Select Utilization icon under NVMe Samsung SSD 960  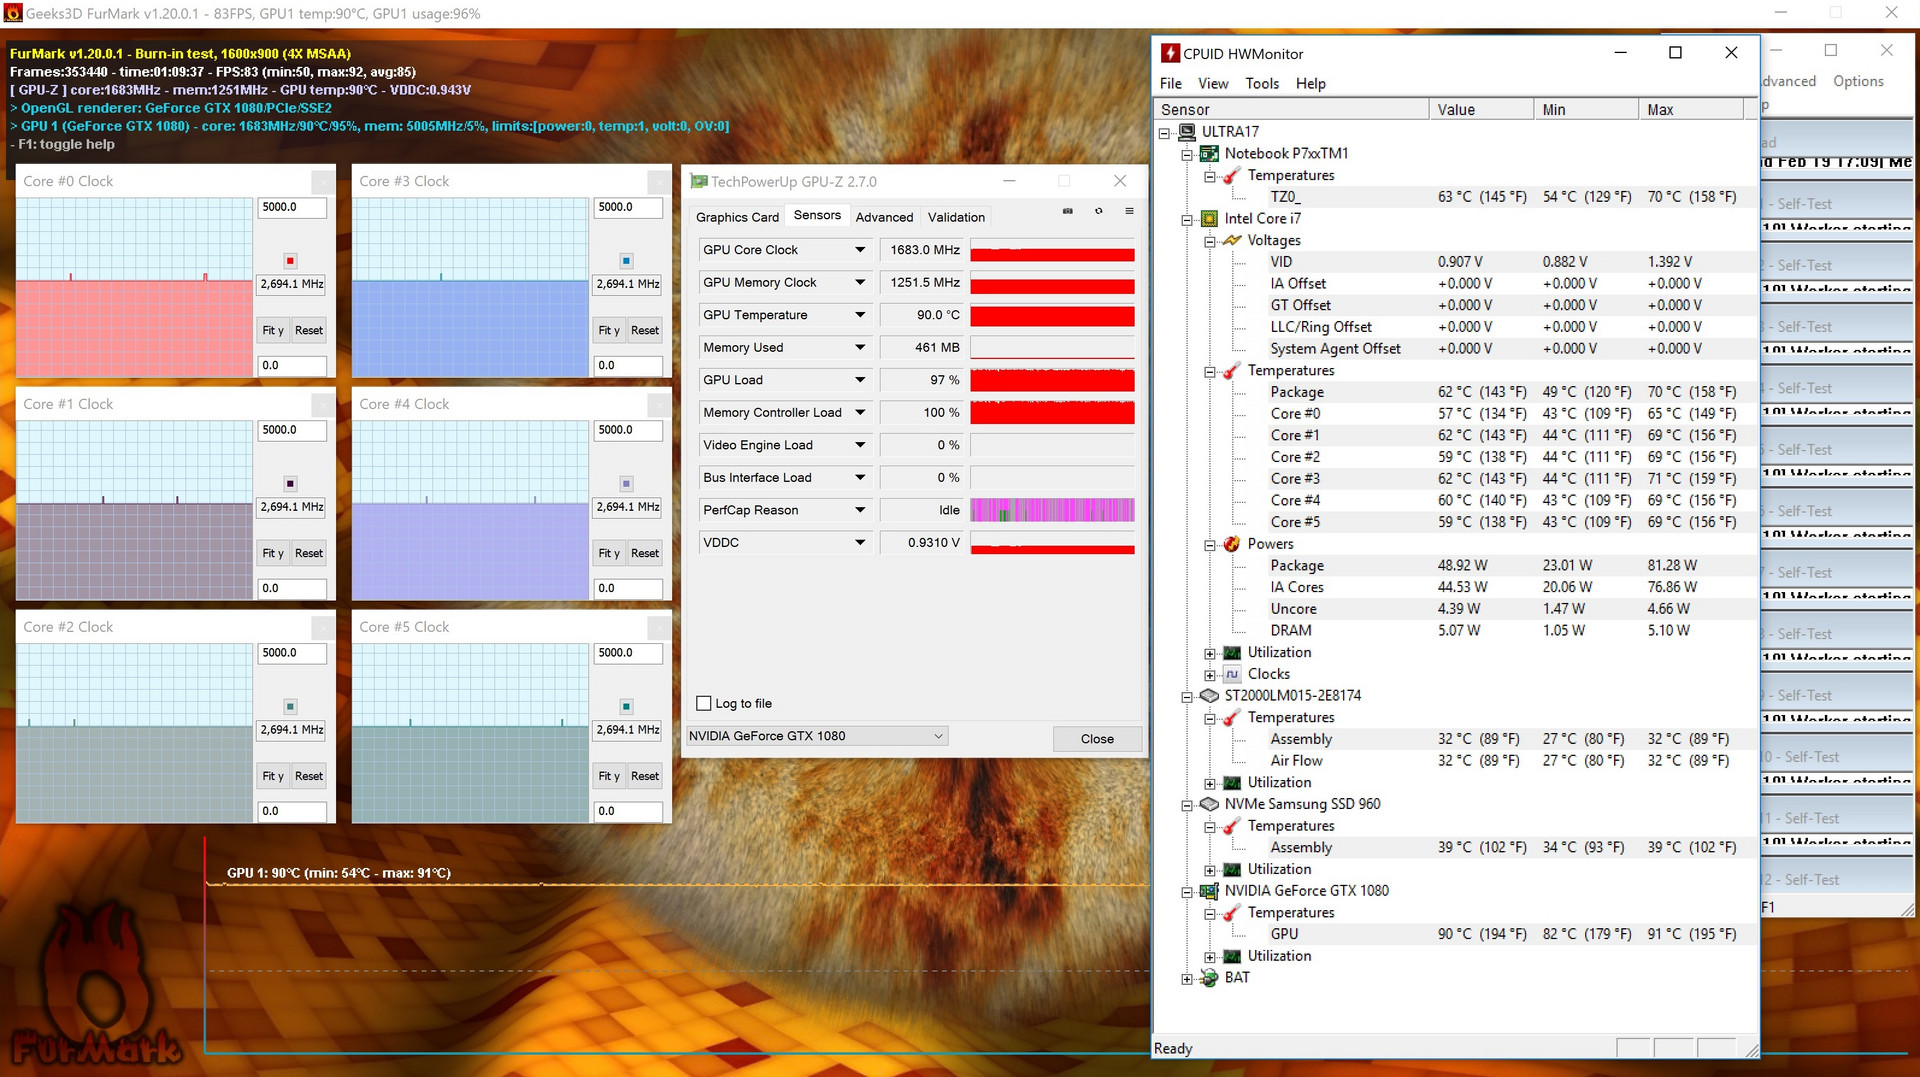click(1232, 869)
